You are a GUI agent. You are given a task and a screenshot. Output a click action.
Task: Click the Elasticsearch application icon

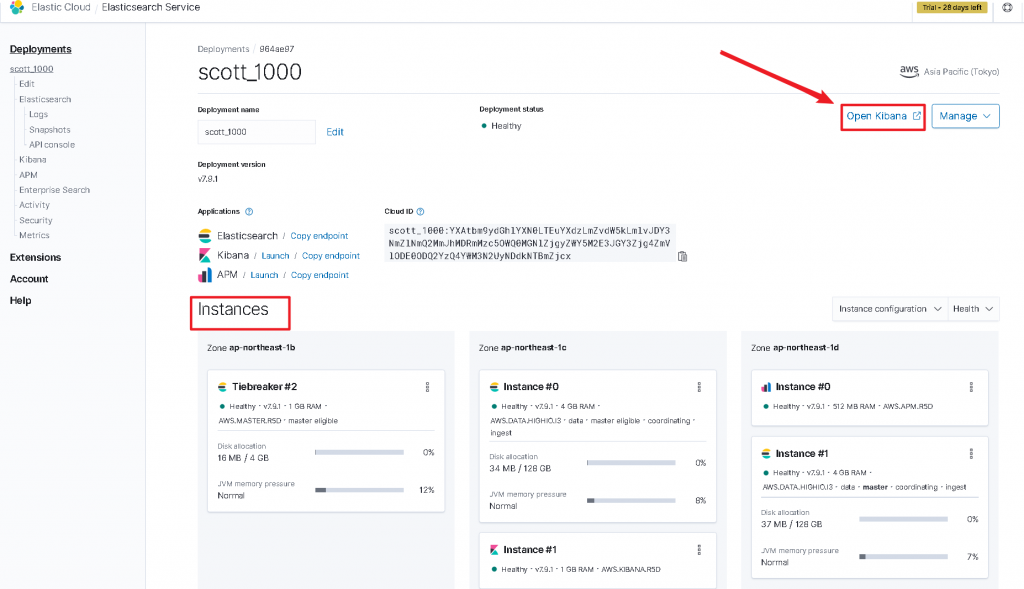point(205,236)
